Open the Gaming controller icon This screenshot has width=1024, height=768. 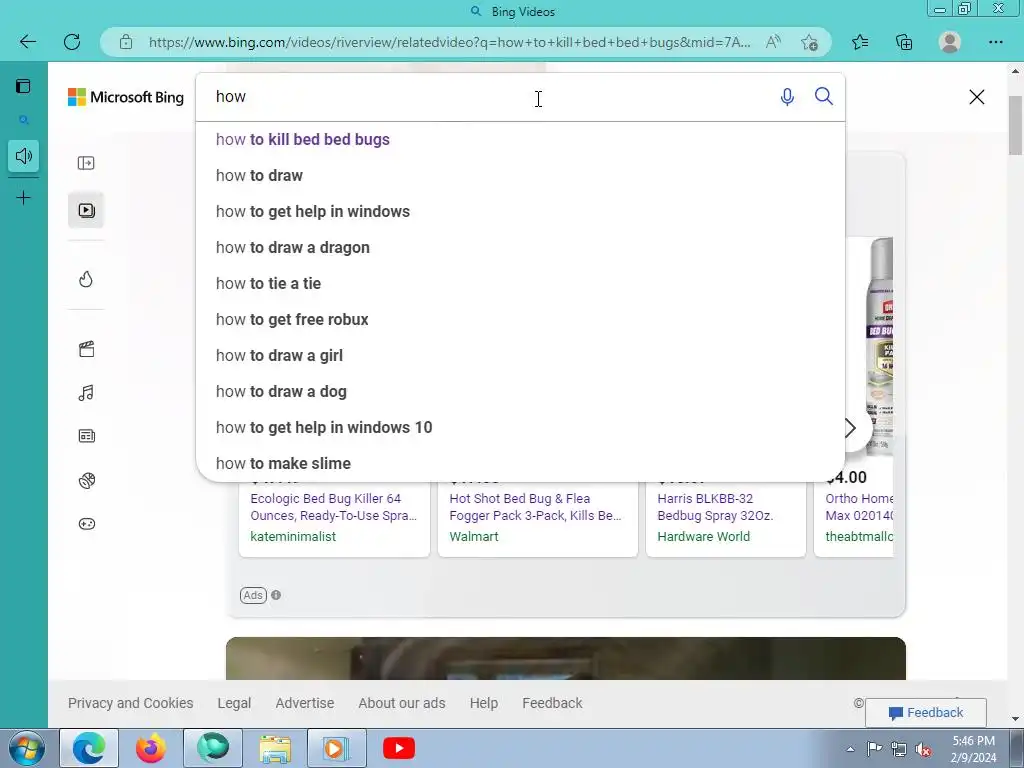pyautogui.click(x=86, y=524)
